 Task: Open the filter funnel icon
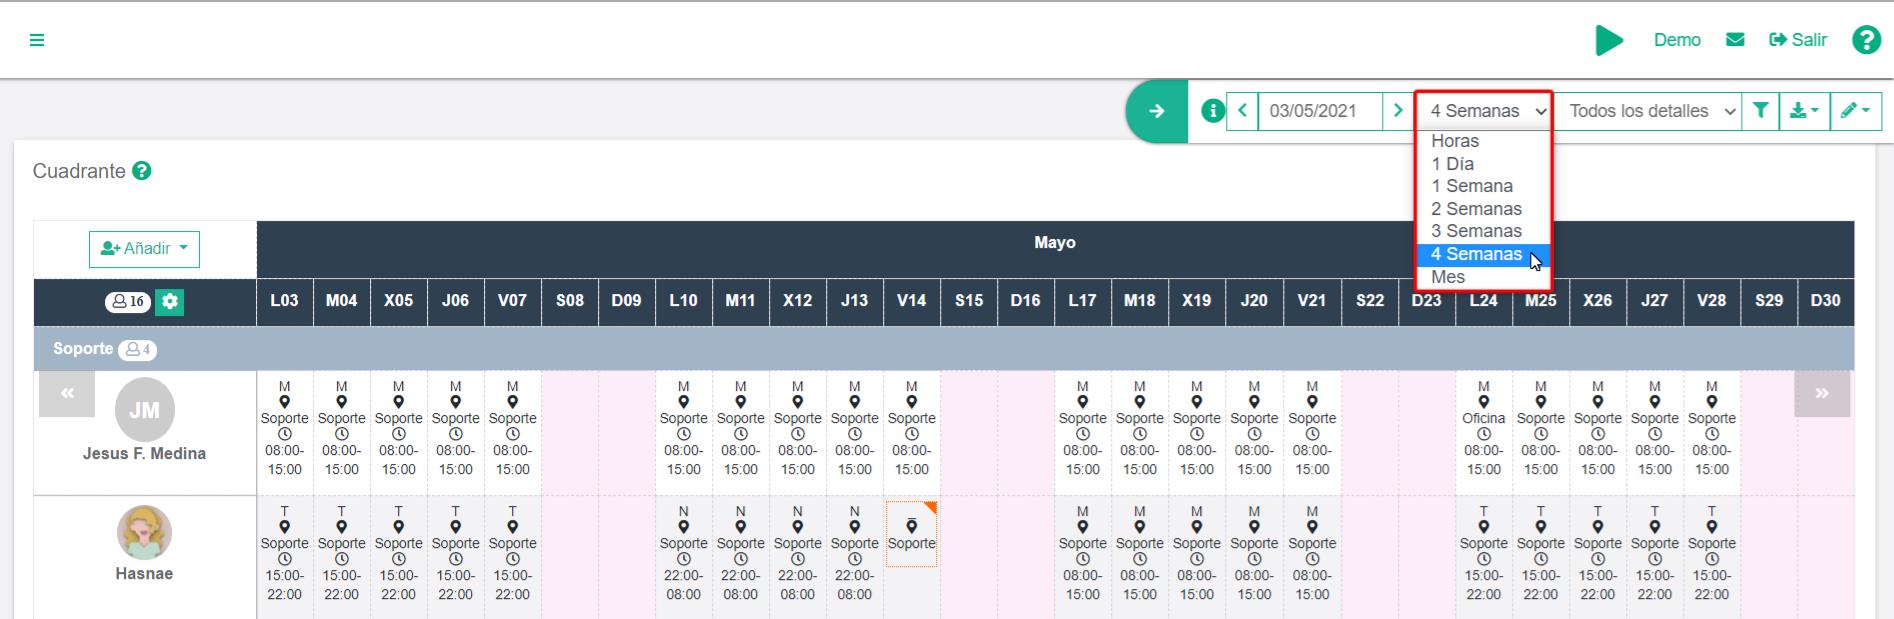point(1760,111)
